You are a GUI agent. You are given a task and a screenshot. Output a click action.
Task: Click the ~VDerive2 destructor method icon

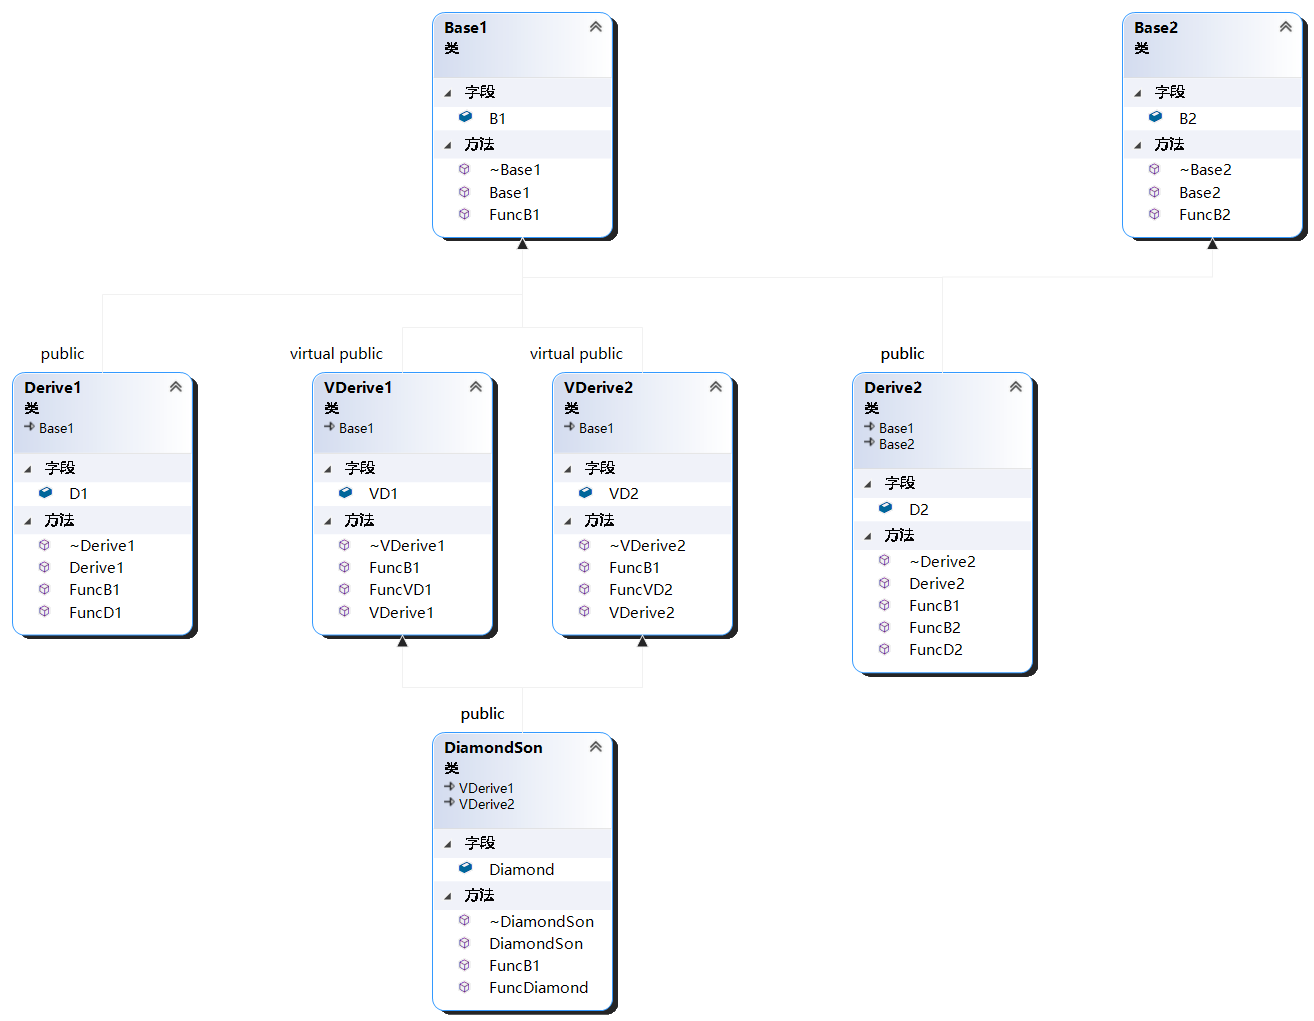coord(584,545)
